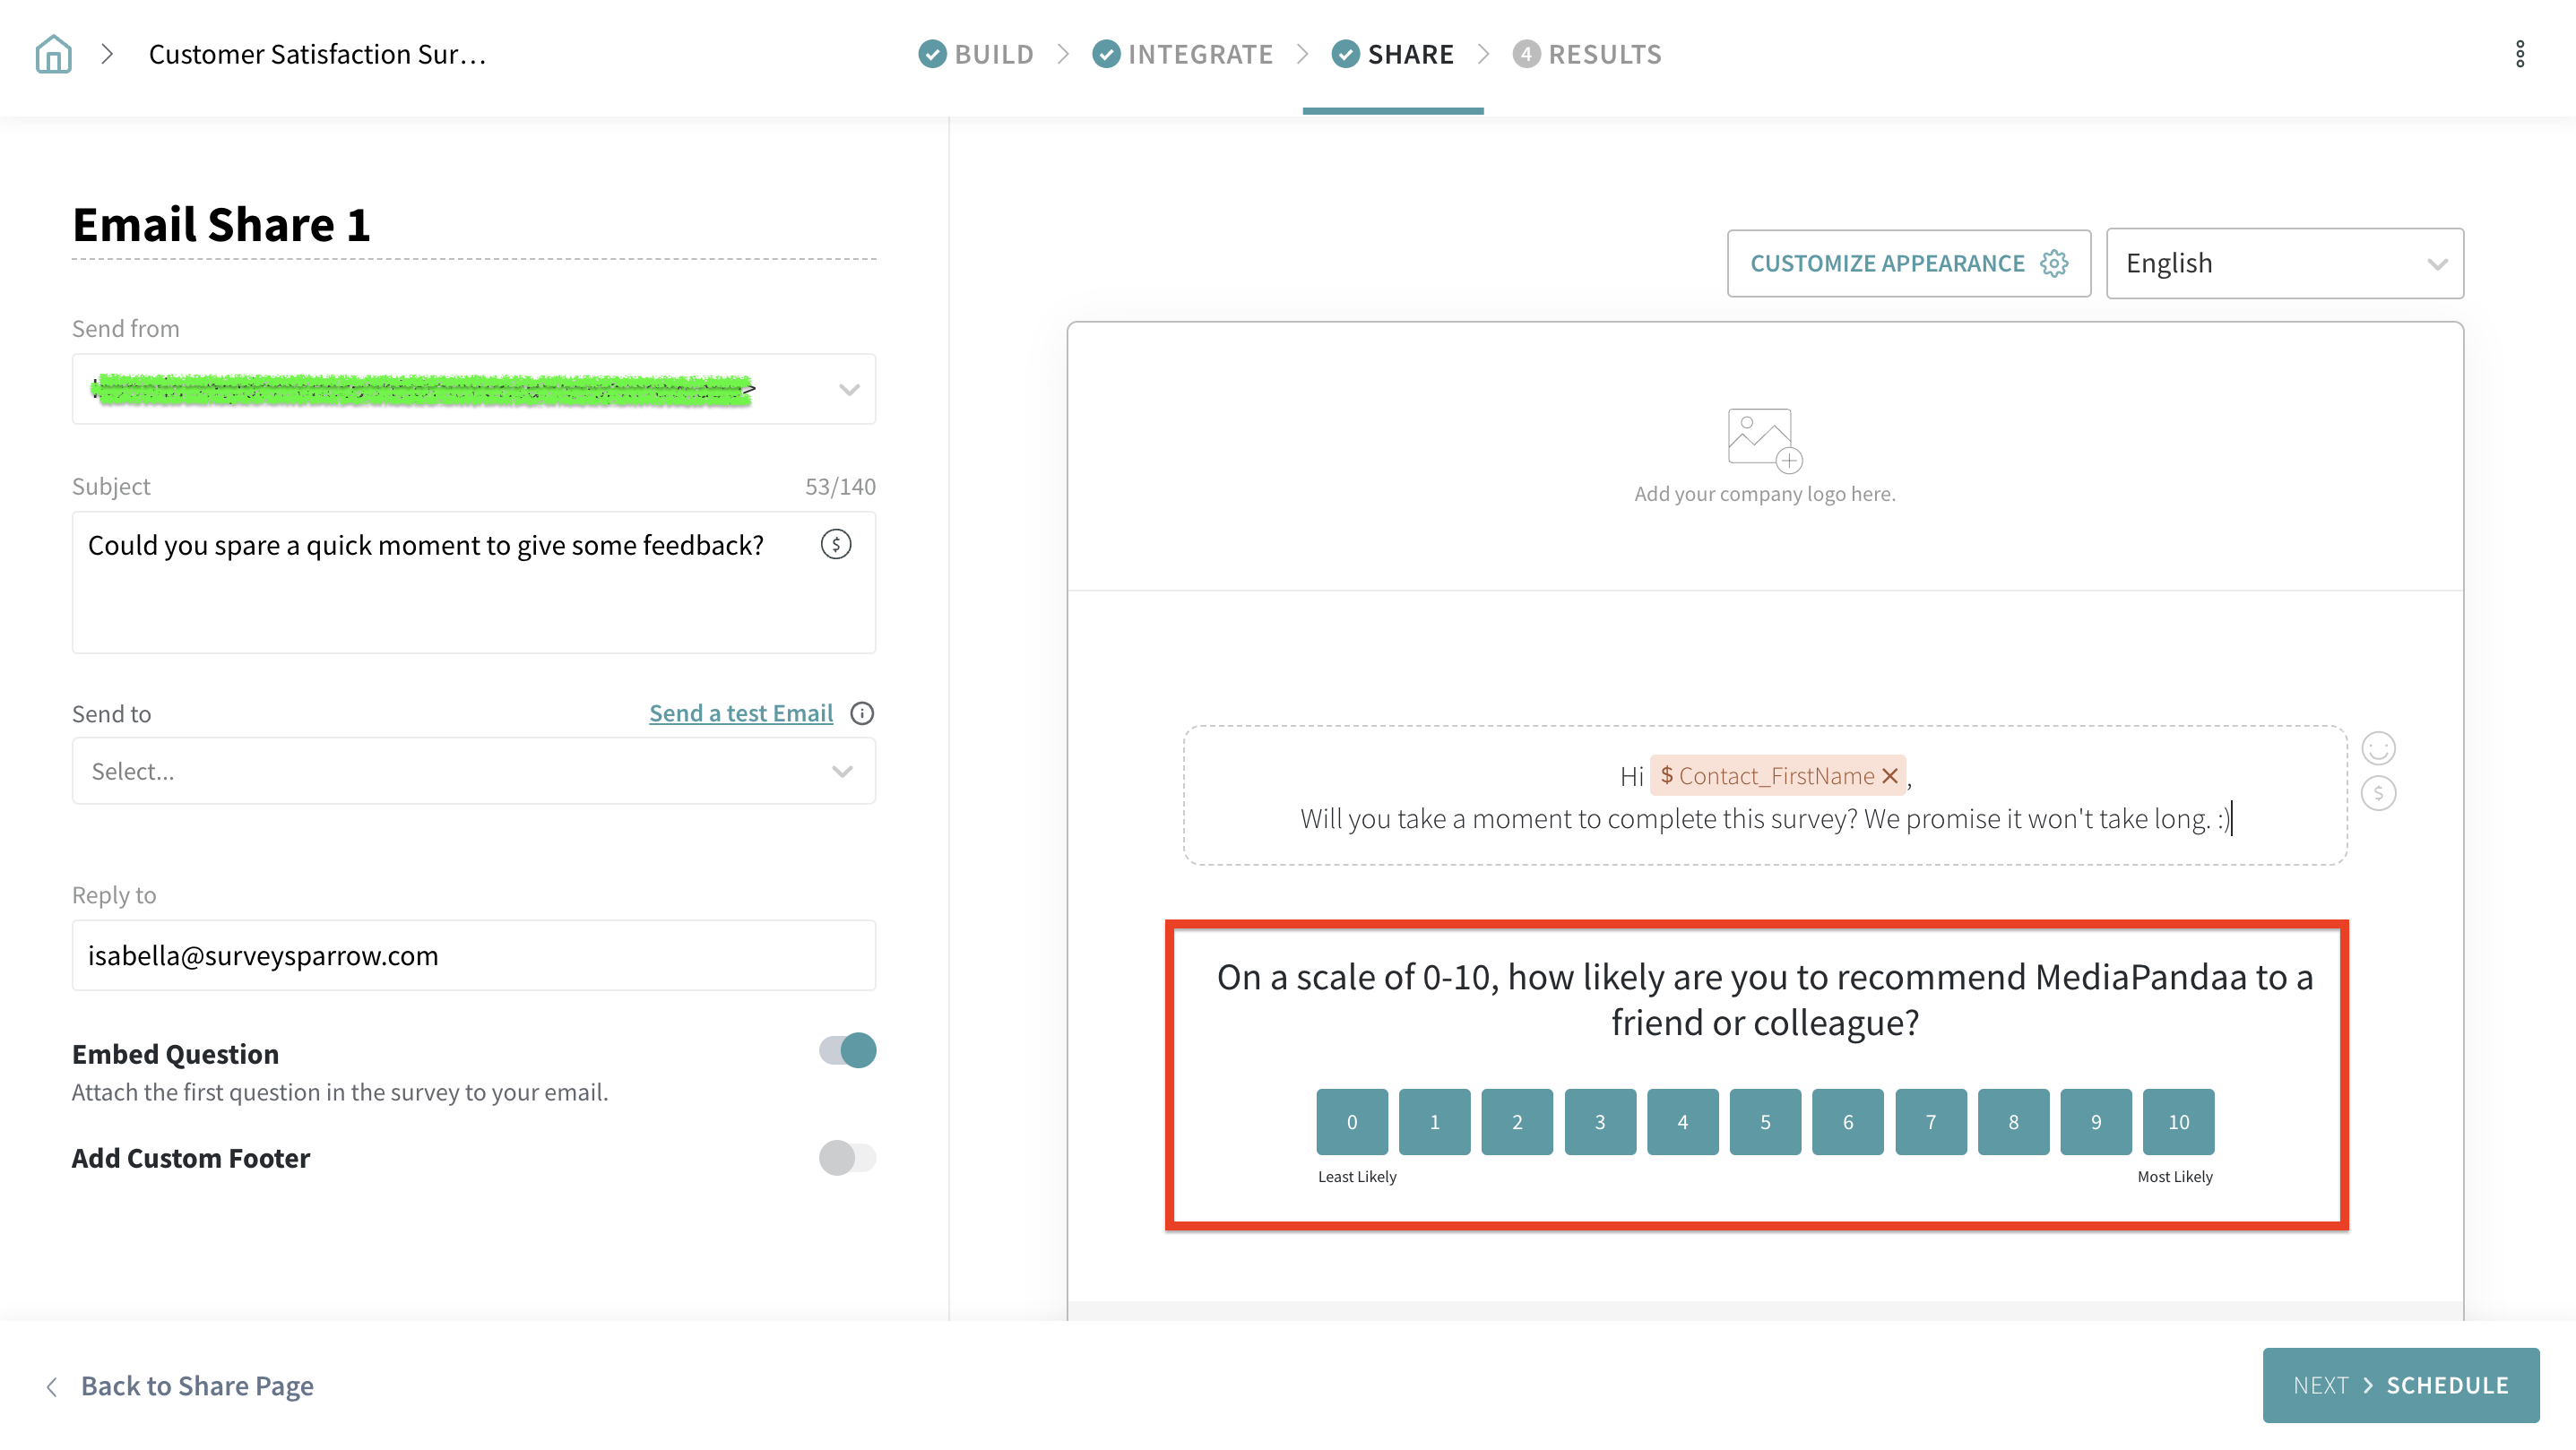Open the English language dropdown
The image size is (2576, 1450).
click(2284, 263)
